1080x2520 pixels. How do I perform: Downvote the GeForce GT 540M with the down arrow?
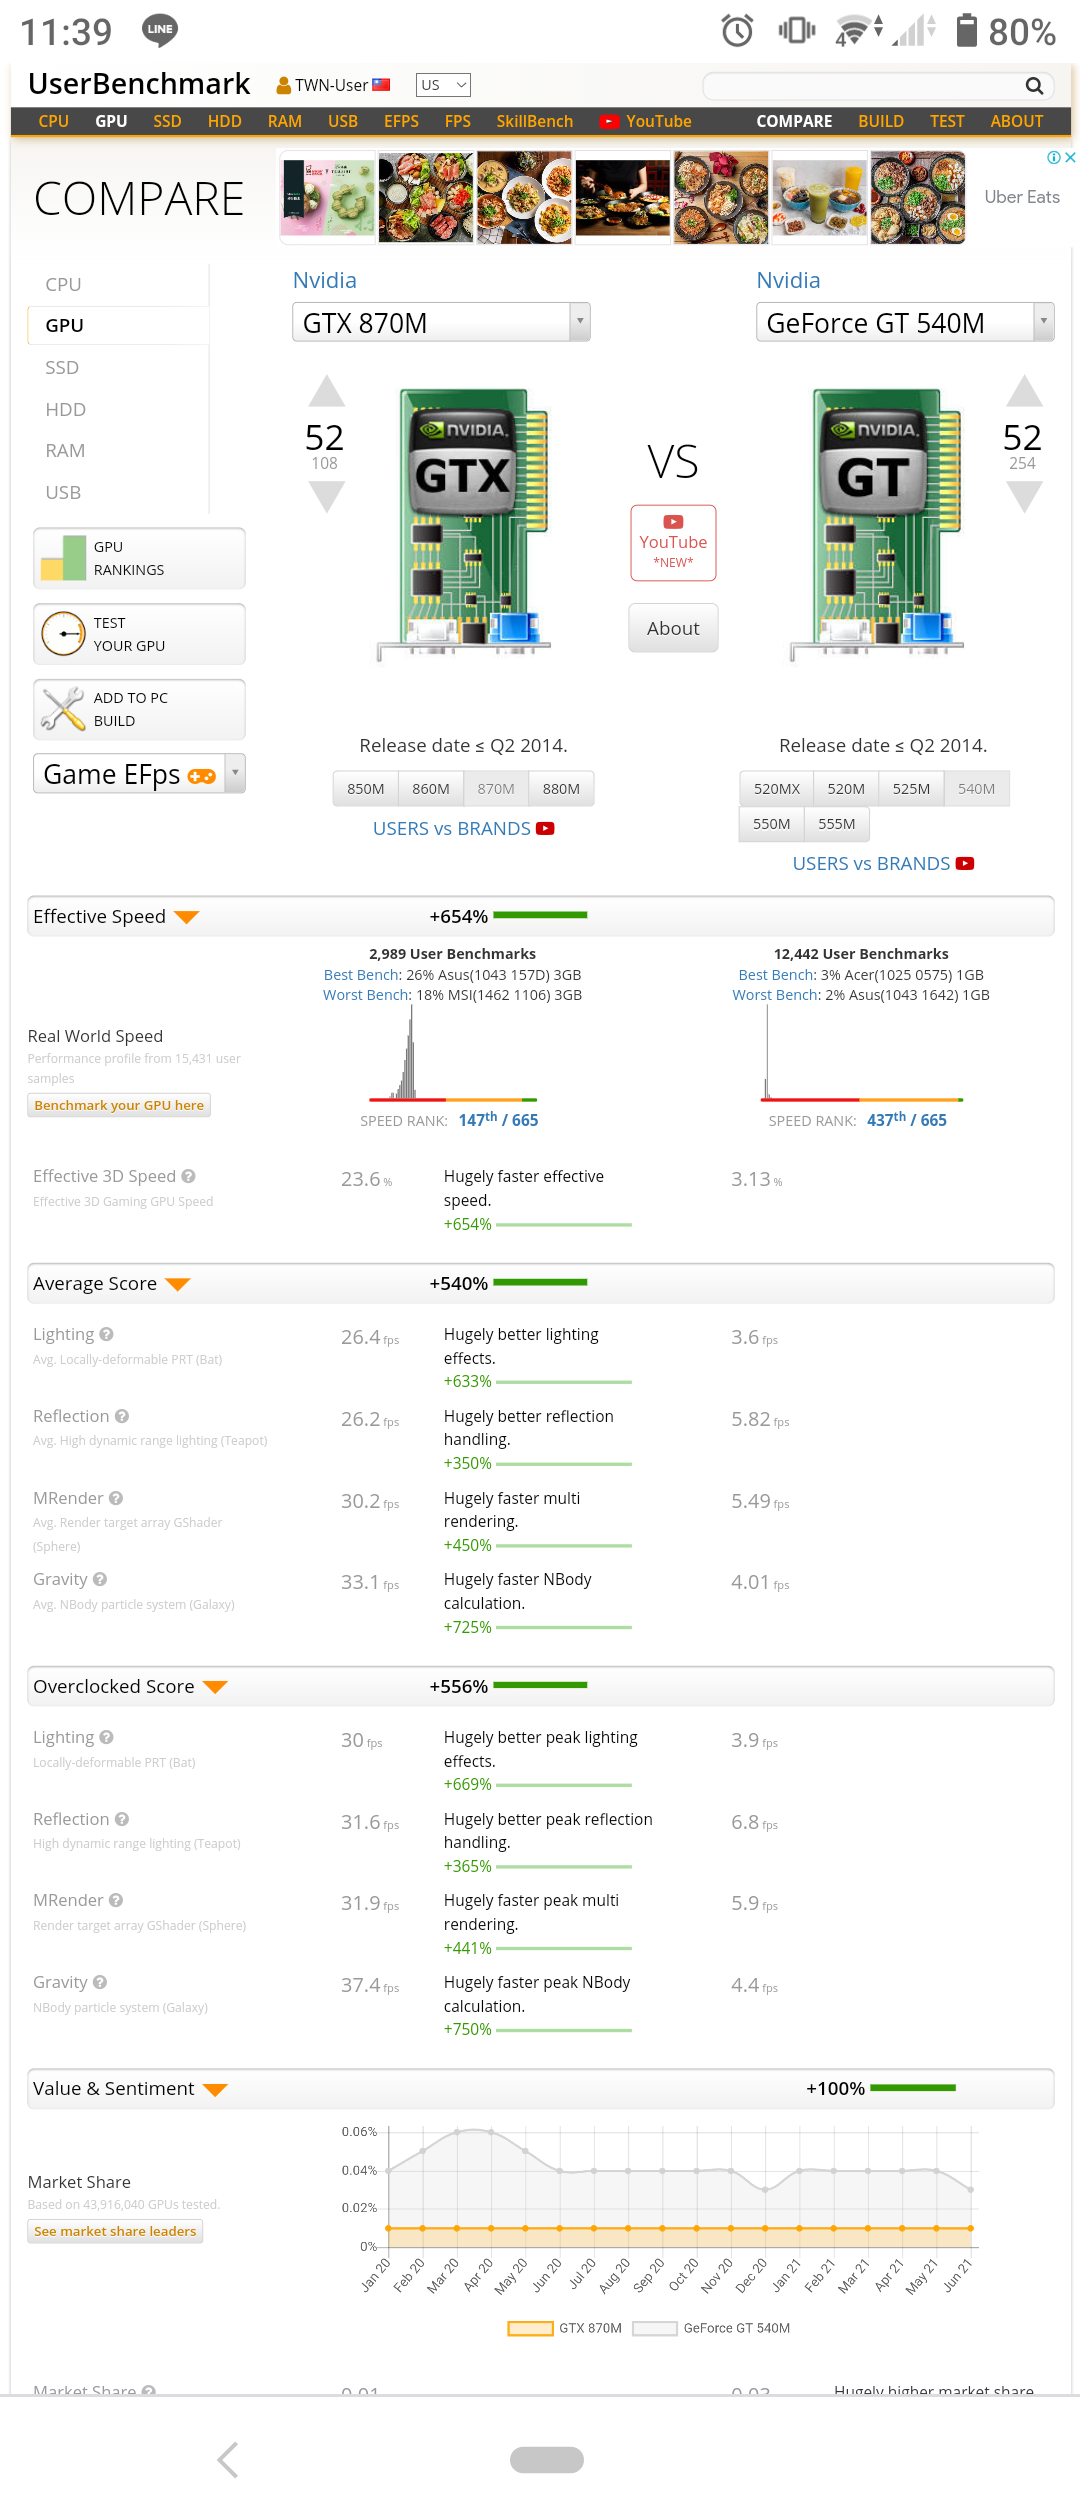pyautogui.click(x=1024, y=497)
